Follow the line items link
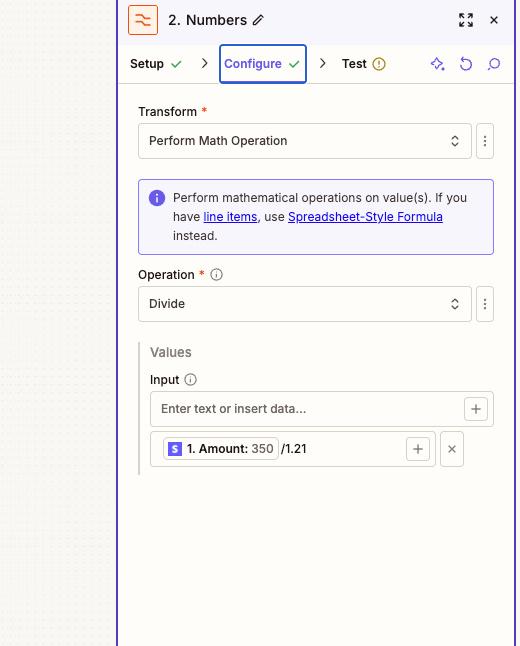 (230, 217)
